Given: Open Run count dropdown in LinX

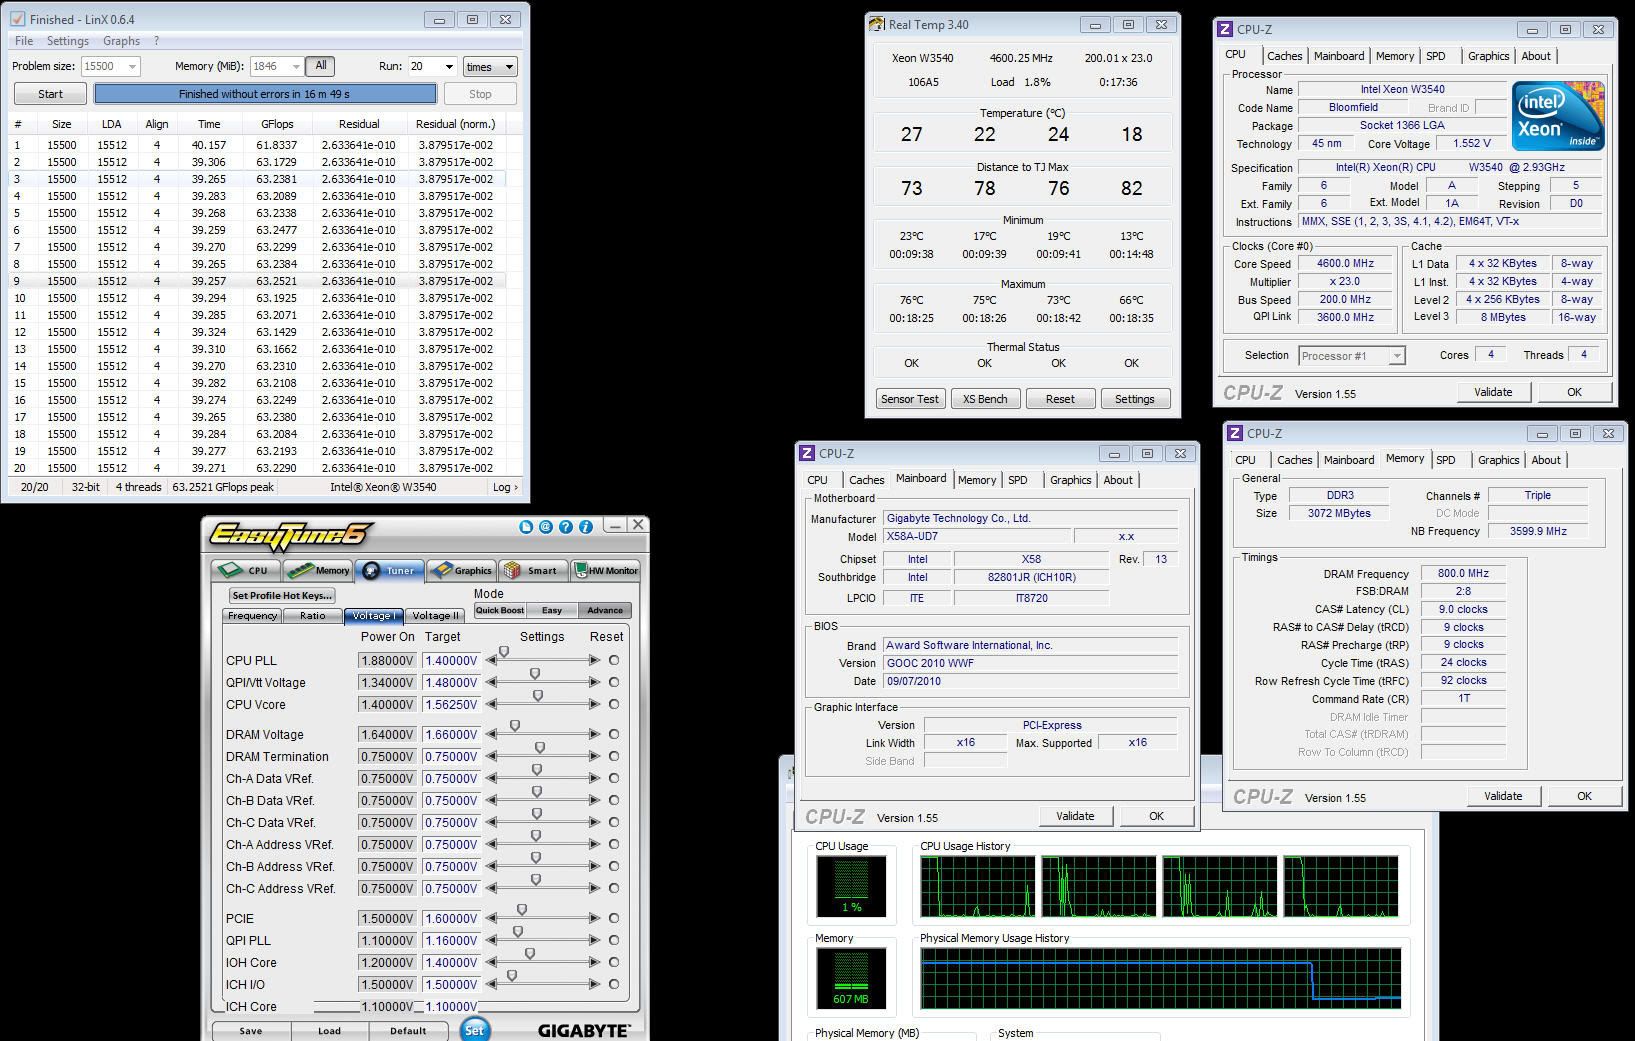Looking at the screenshot, I should tap(448, 67).
